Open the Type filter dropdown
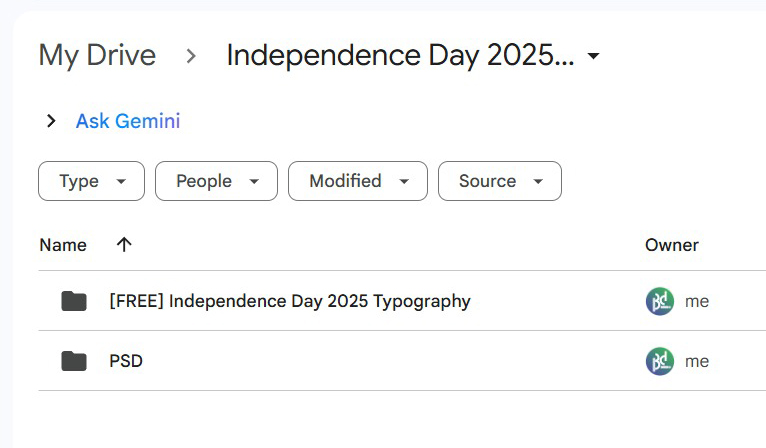The height and width of the screenshot is (448, 766). pyautogui.click(x=91, y=181)
